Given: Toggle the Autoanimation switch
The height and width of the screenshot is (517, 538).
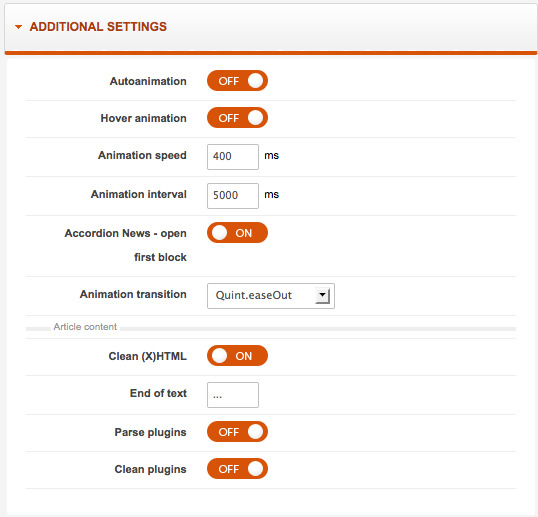Looking at the screenshot, I should click(x=237, y=81).
